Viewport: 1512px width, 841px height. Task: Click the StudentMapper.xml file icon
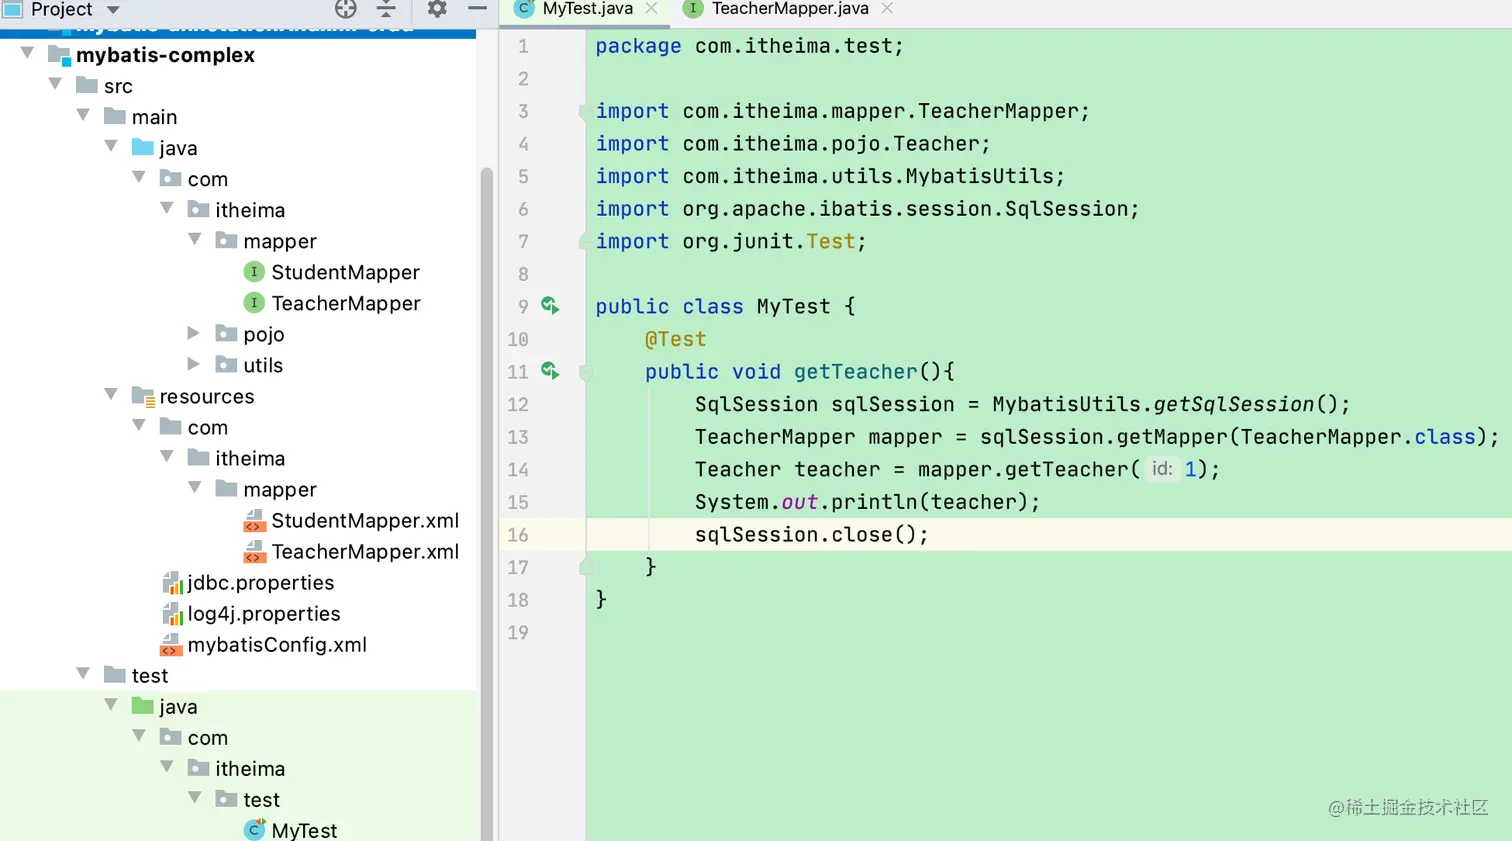click(254, 521)
